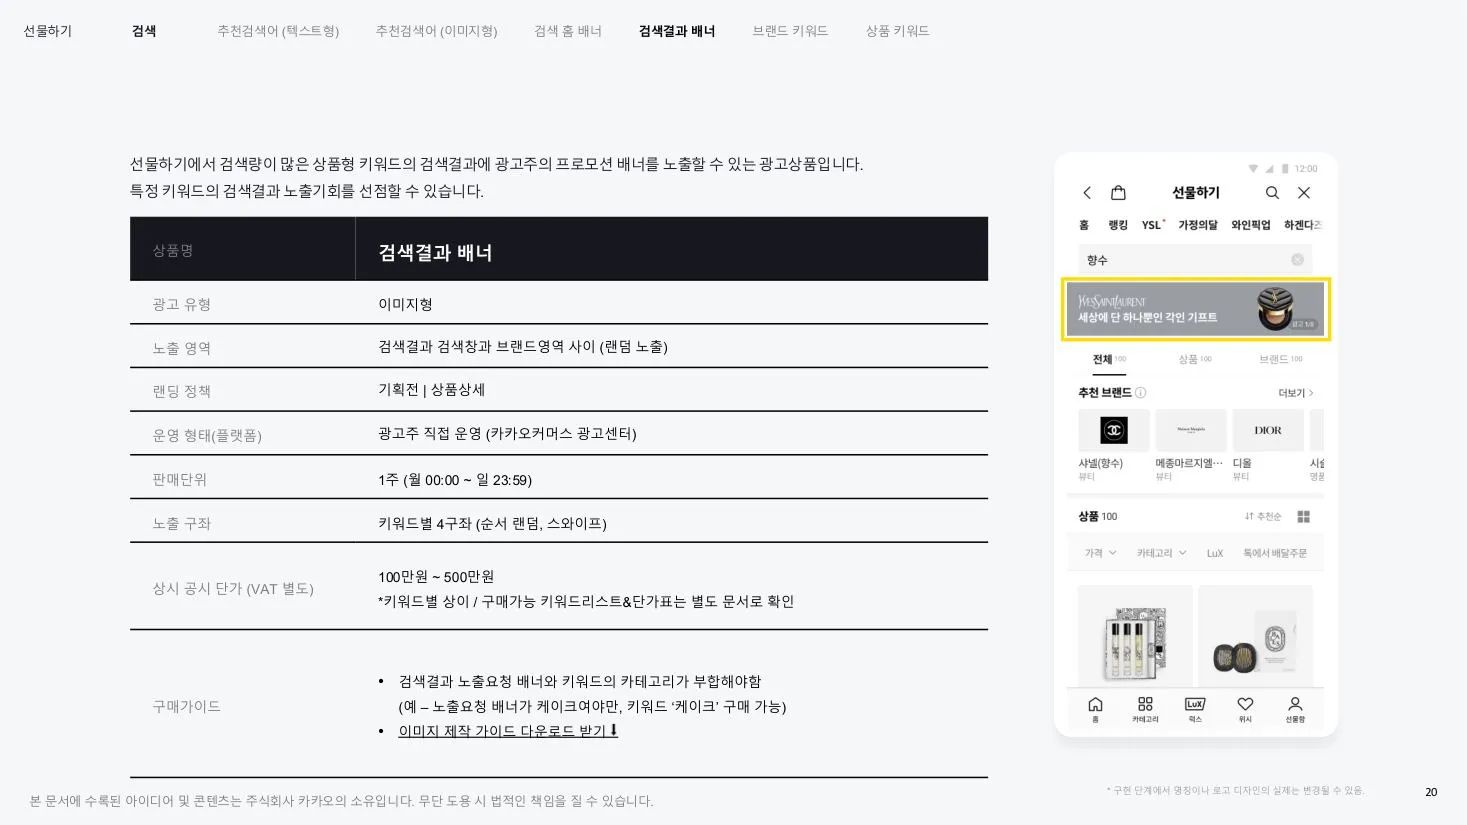Open the LuX bottom navigation icon
The image size is (1467, 825).
tap(1195, 710)
